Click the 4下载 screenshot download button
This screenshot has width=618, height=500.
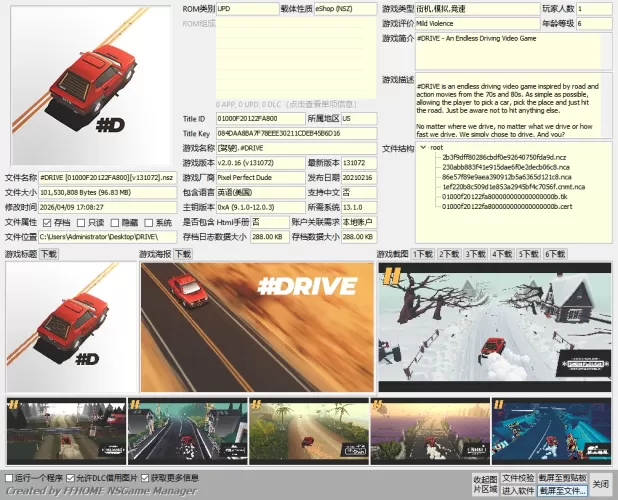pyautogui.click(x=502, y=254)
